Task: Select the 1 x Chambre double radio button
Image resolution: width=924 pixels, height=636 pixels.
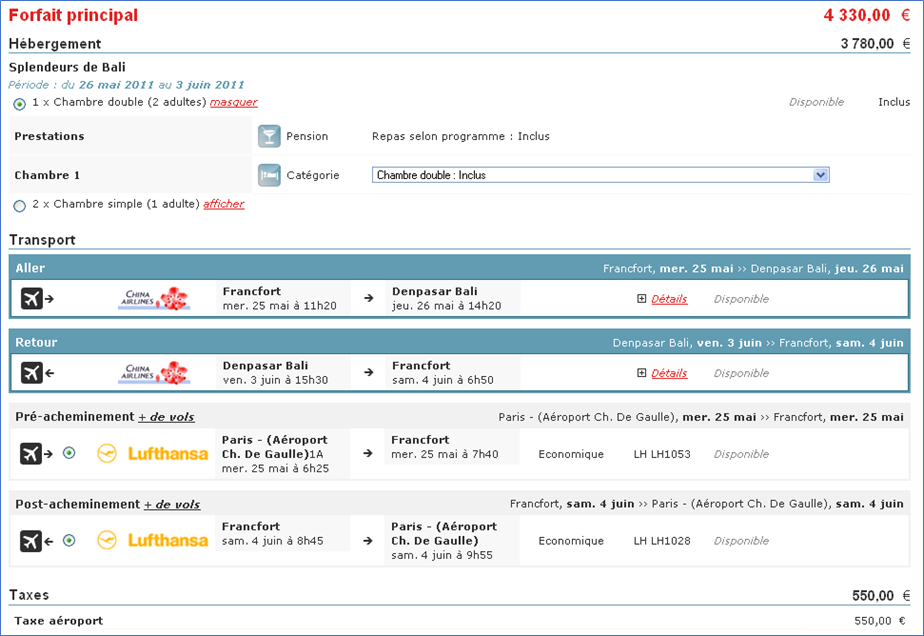Action: [x=20, y=103]
